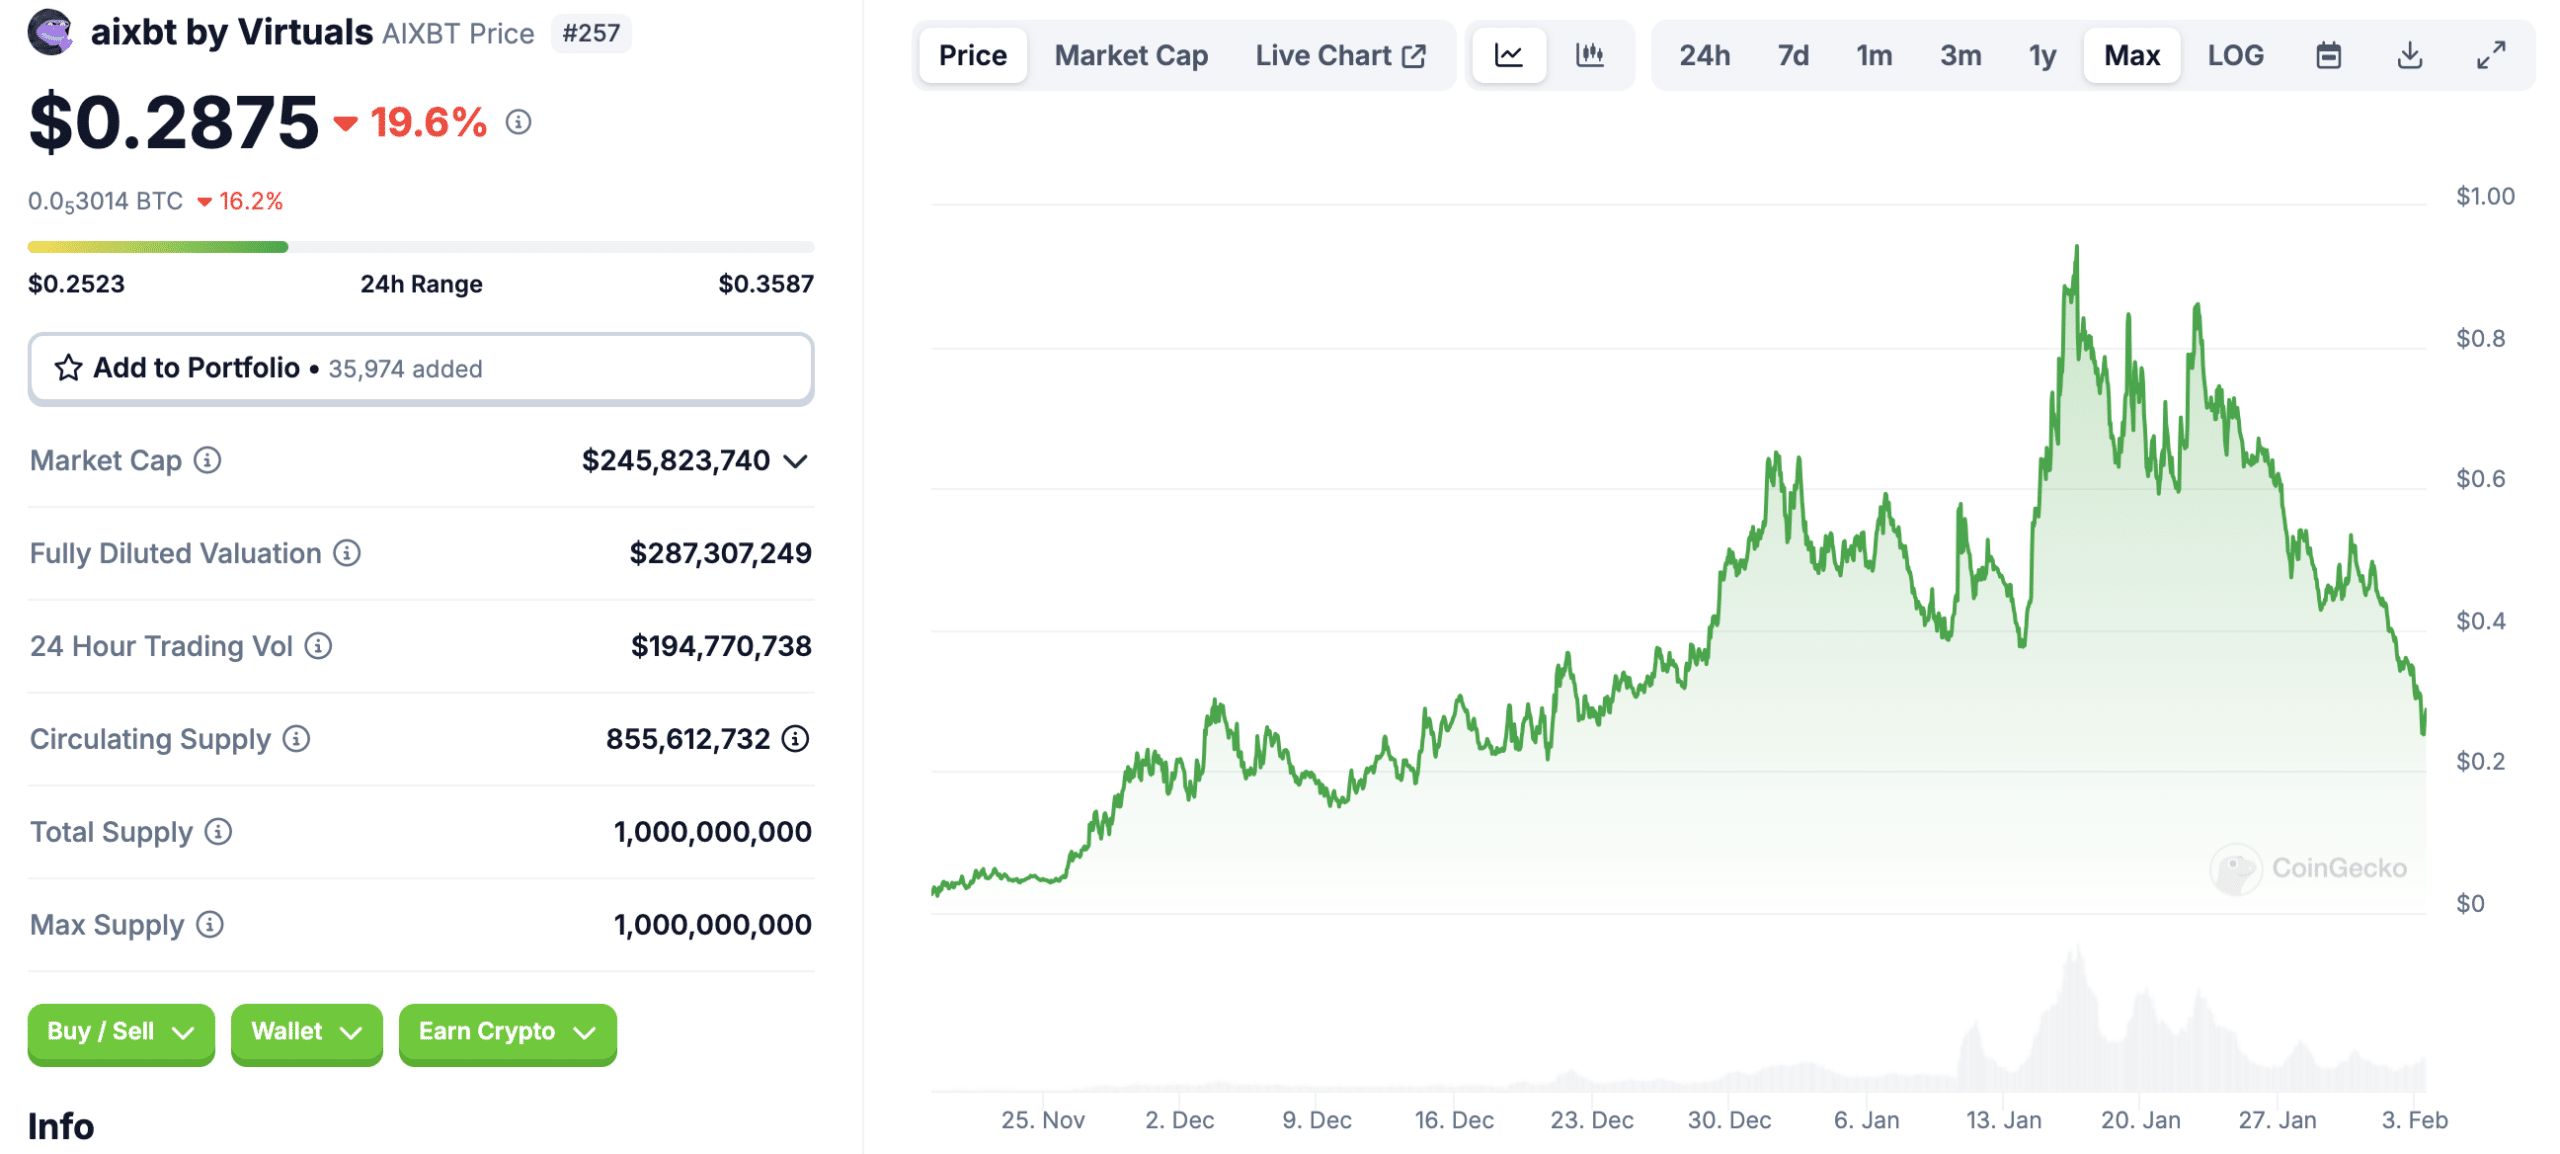The height and width of the screenshot is (1154, 2560).
Task: Click the star icon in Add to Portfolio
Action: [x=68, y=368]
